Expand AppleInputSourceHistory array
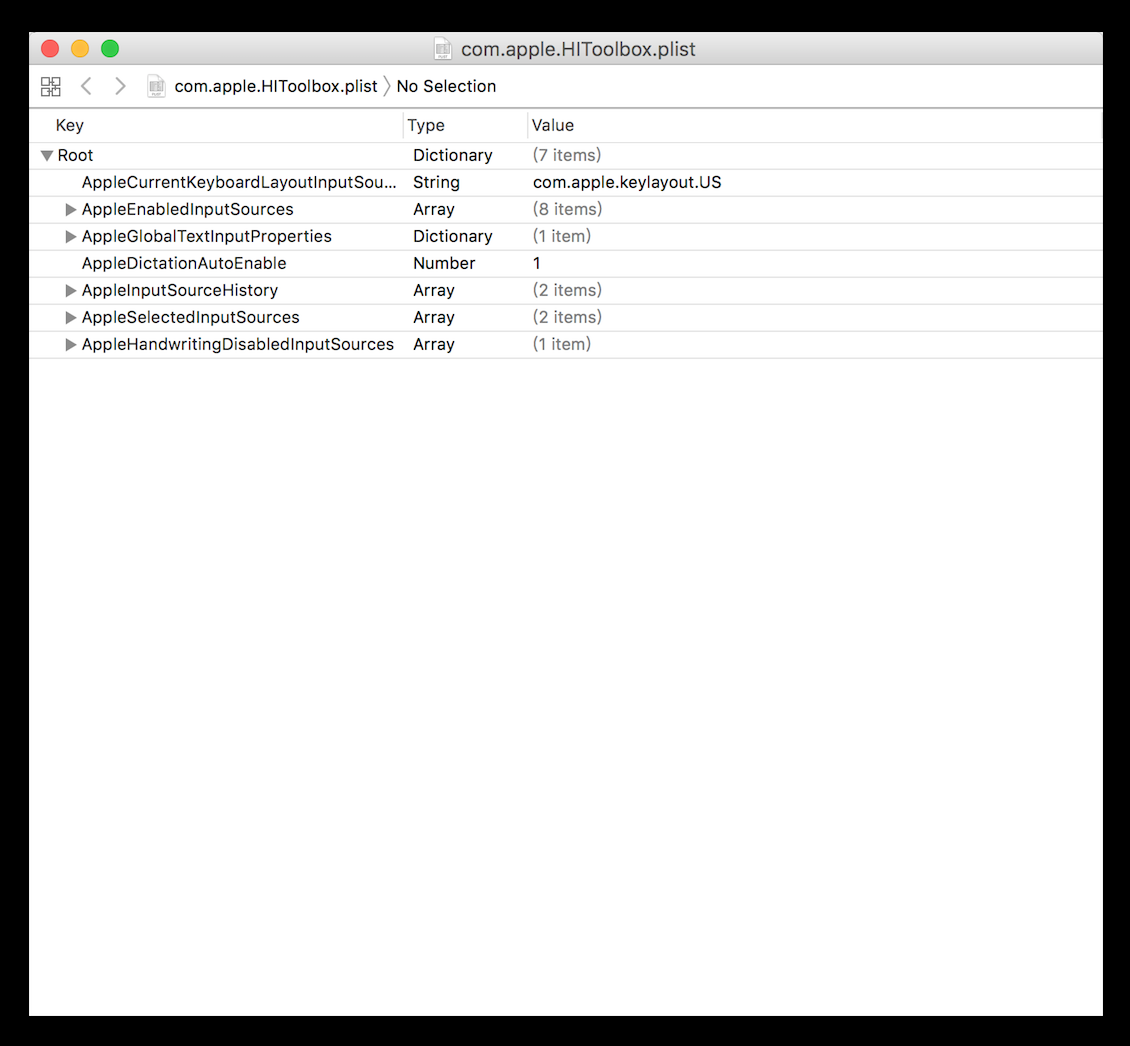The image size is (1130, 1046). click(70, 290)
